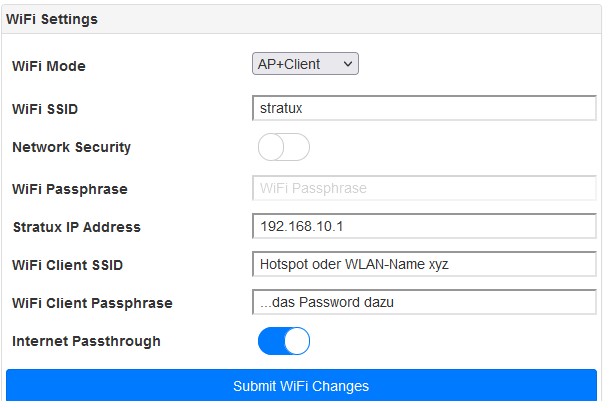Click the Internet Passthrough label text
612x408 pixels.
point(86,341)
